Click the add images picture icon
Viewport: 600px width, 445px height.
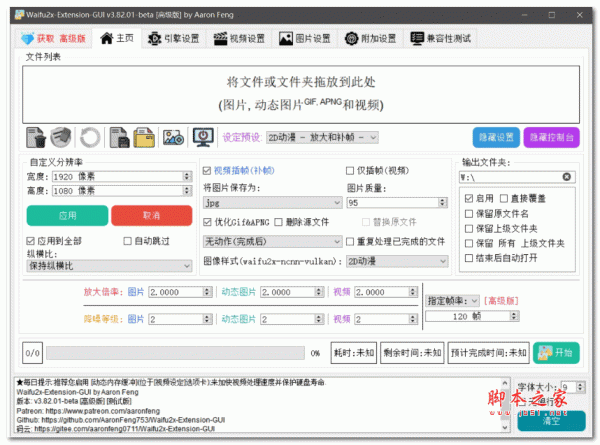[x=173, y=137]
